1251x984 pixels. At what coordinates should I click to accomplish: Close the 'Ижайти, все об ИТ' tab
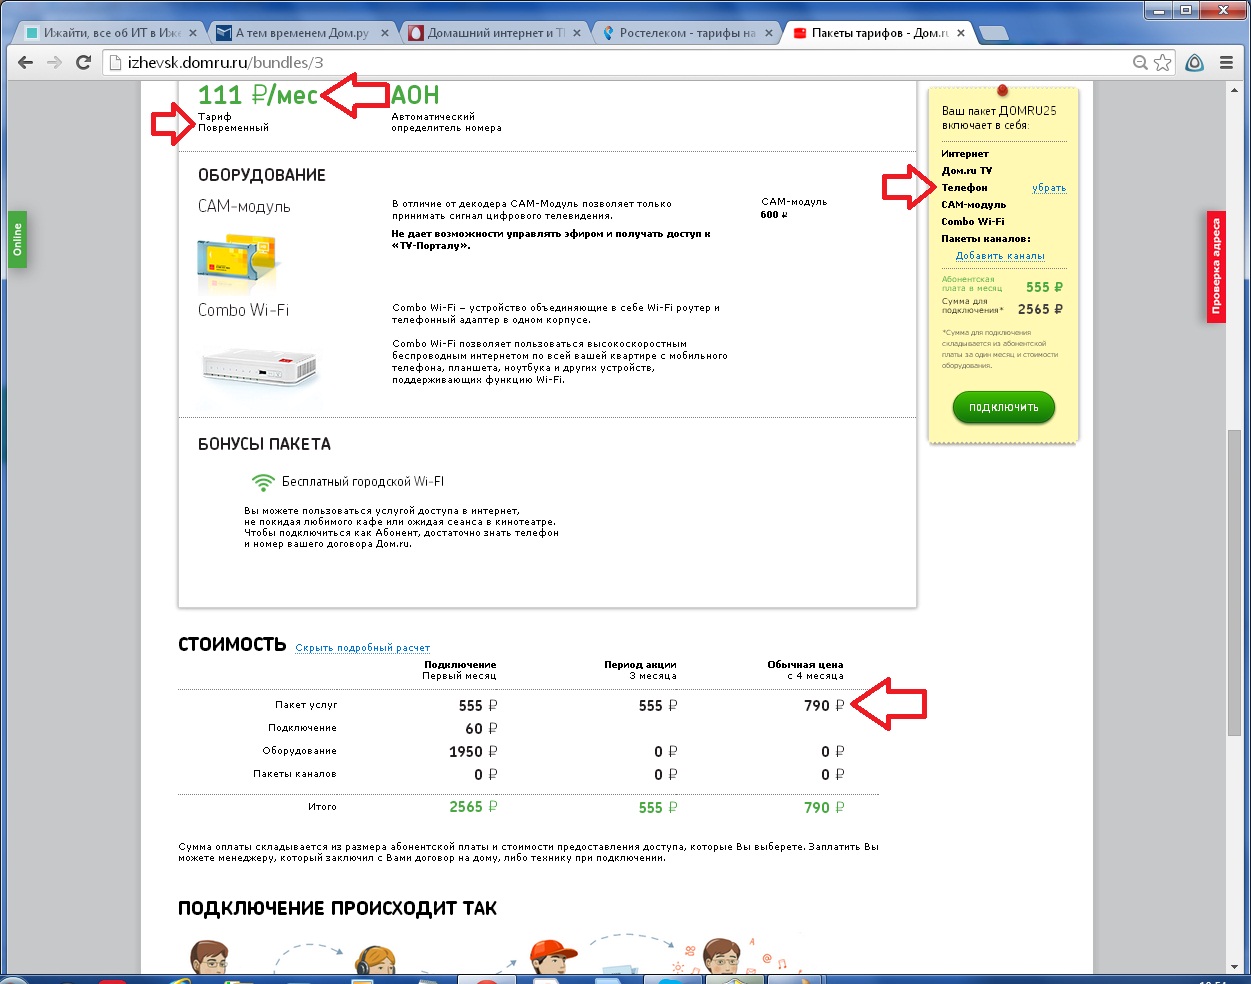tap(191, 33)
